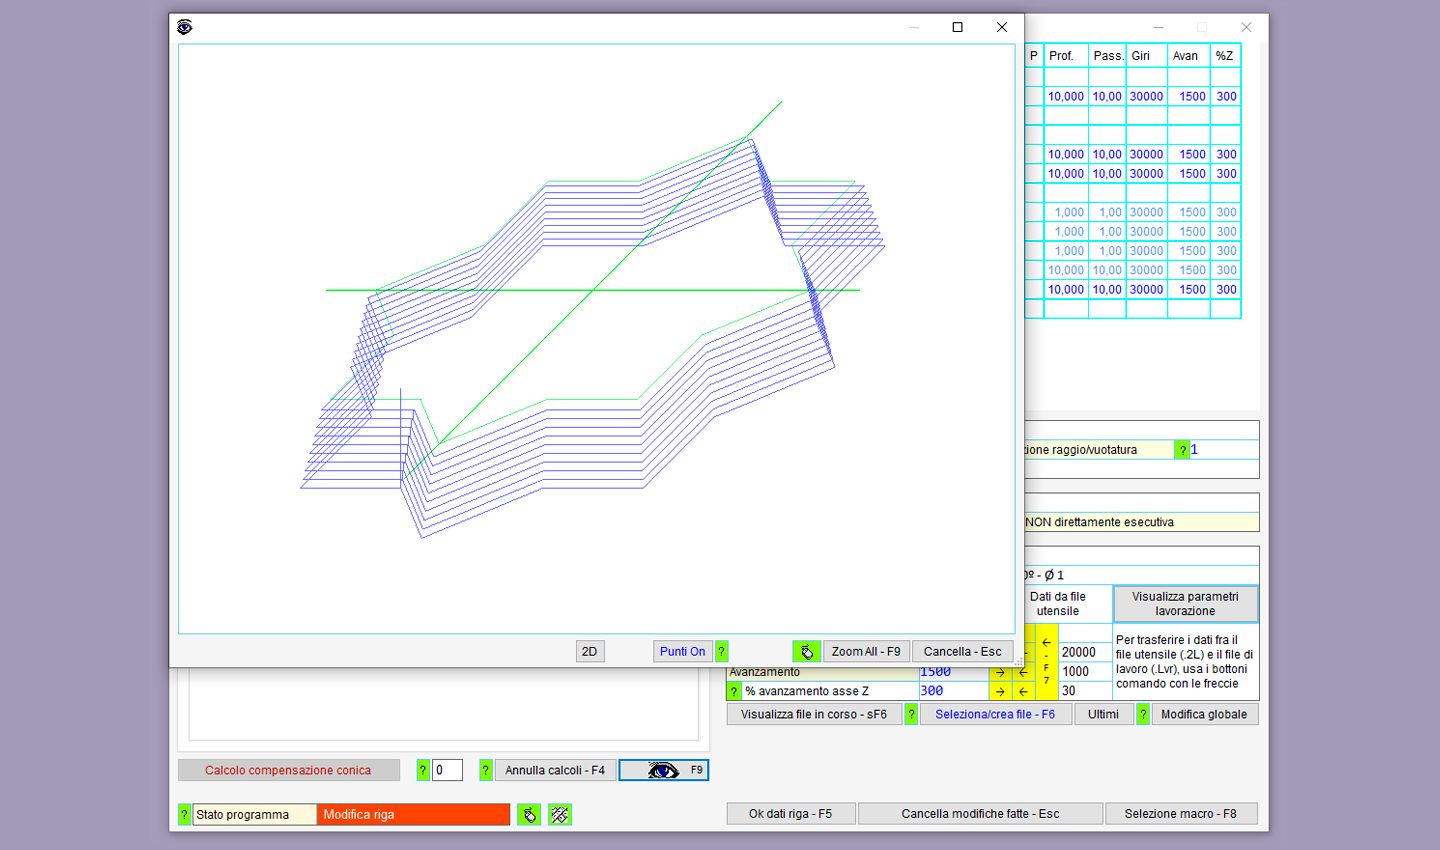
Task: Click the green mouse icon beside Zoom All
Action: (807, 652)
